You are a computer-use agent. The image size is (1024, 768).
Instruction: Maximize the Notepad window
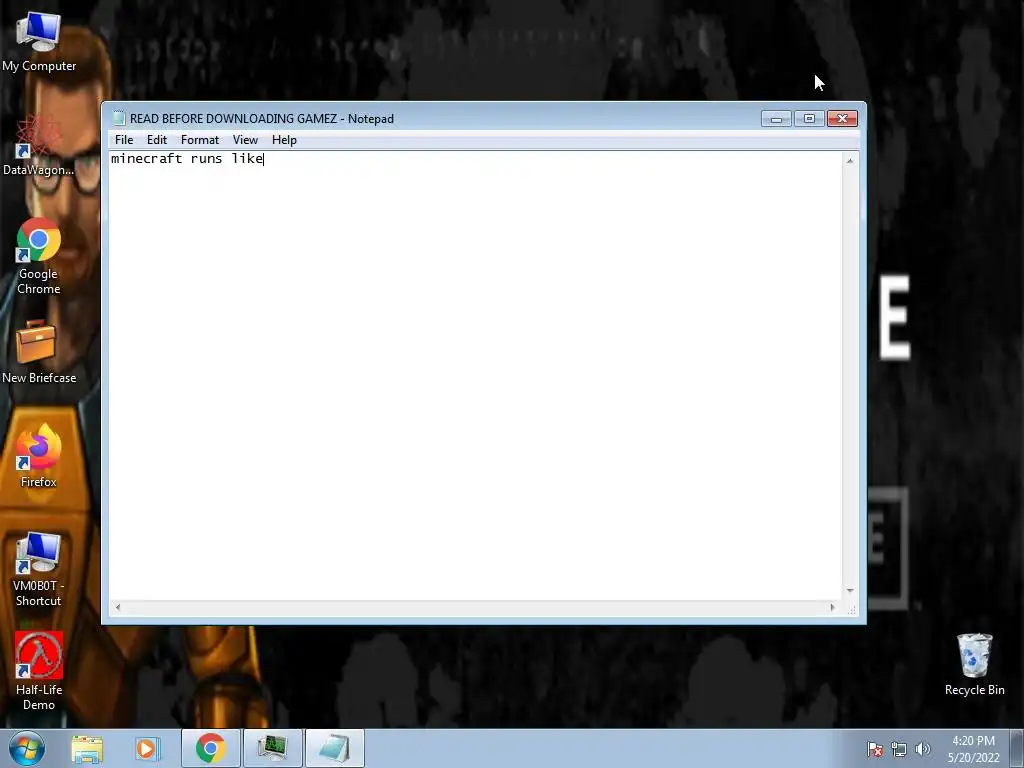(809, 118)
